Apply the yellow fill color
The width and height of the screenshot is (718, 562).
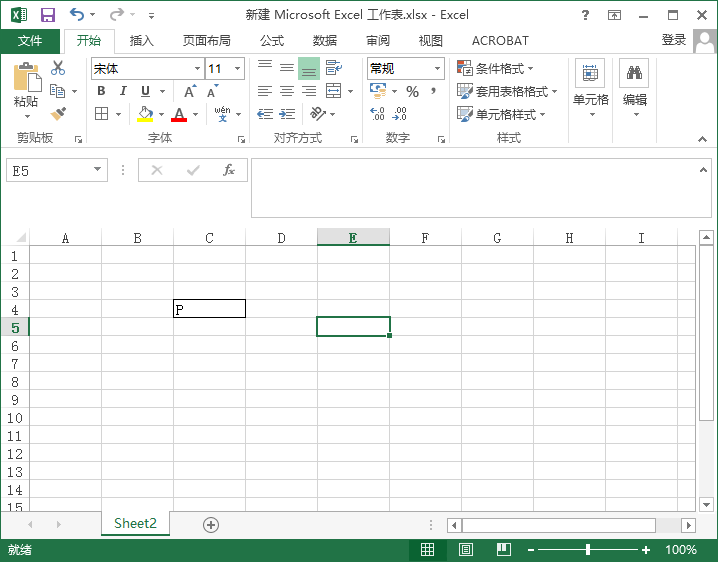tap(145, 114)
